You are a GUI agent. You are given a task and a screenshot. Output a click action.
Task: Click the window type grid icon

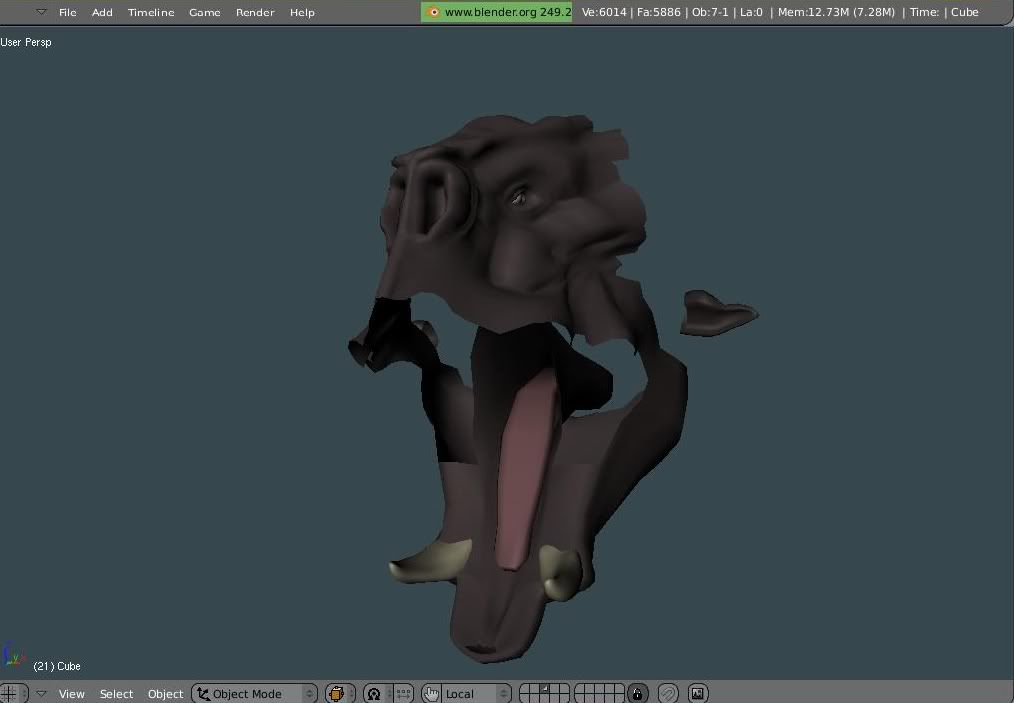pos(9,693)
